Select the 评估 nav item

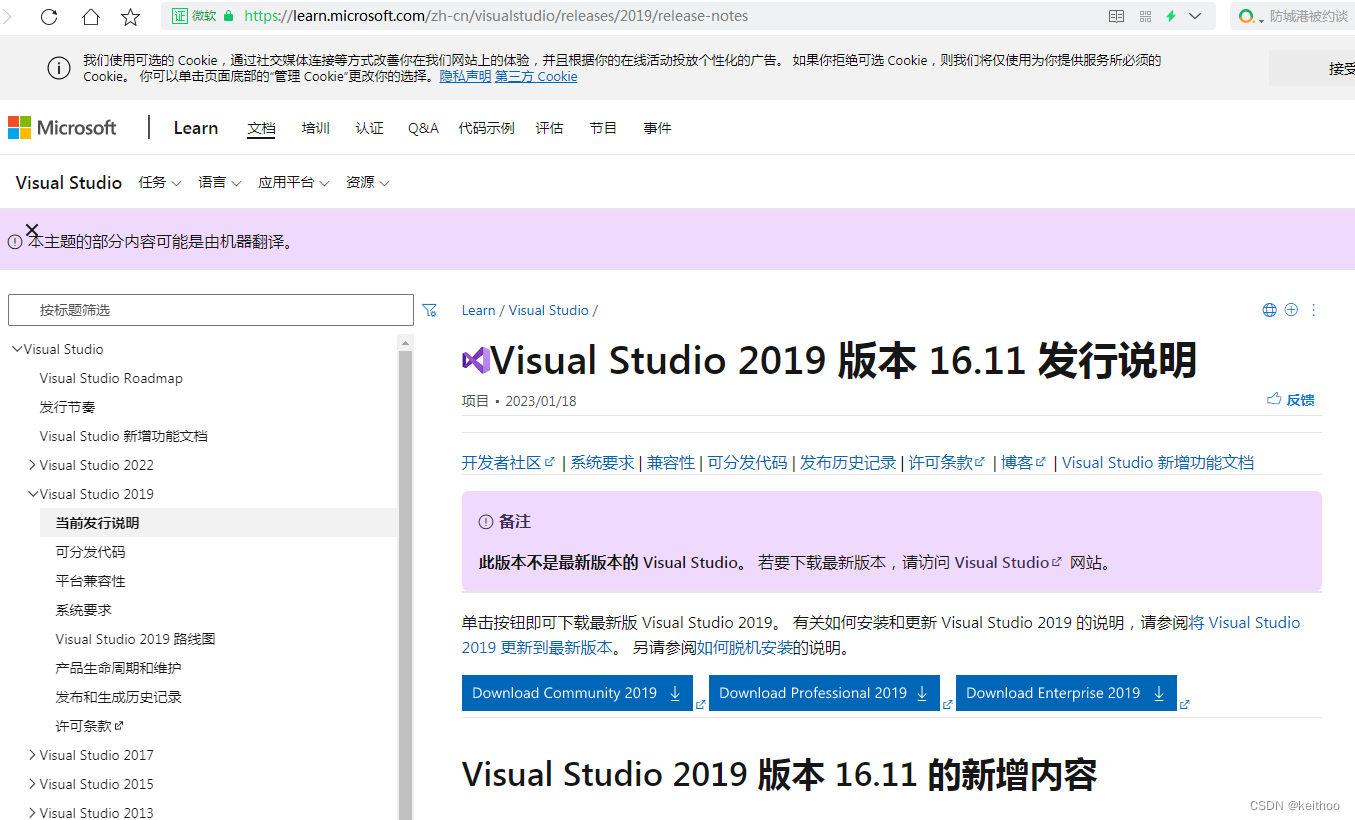coord(549,128)
